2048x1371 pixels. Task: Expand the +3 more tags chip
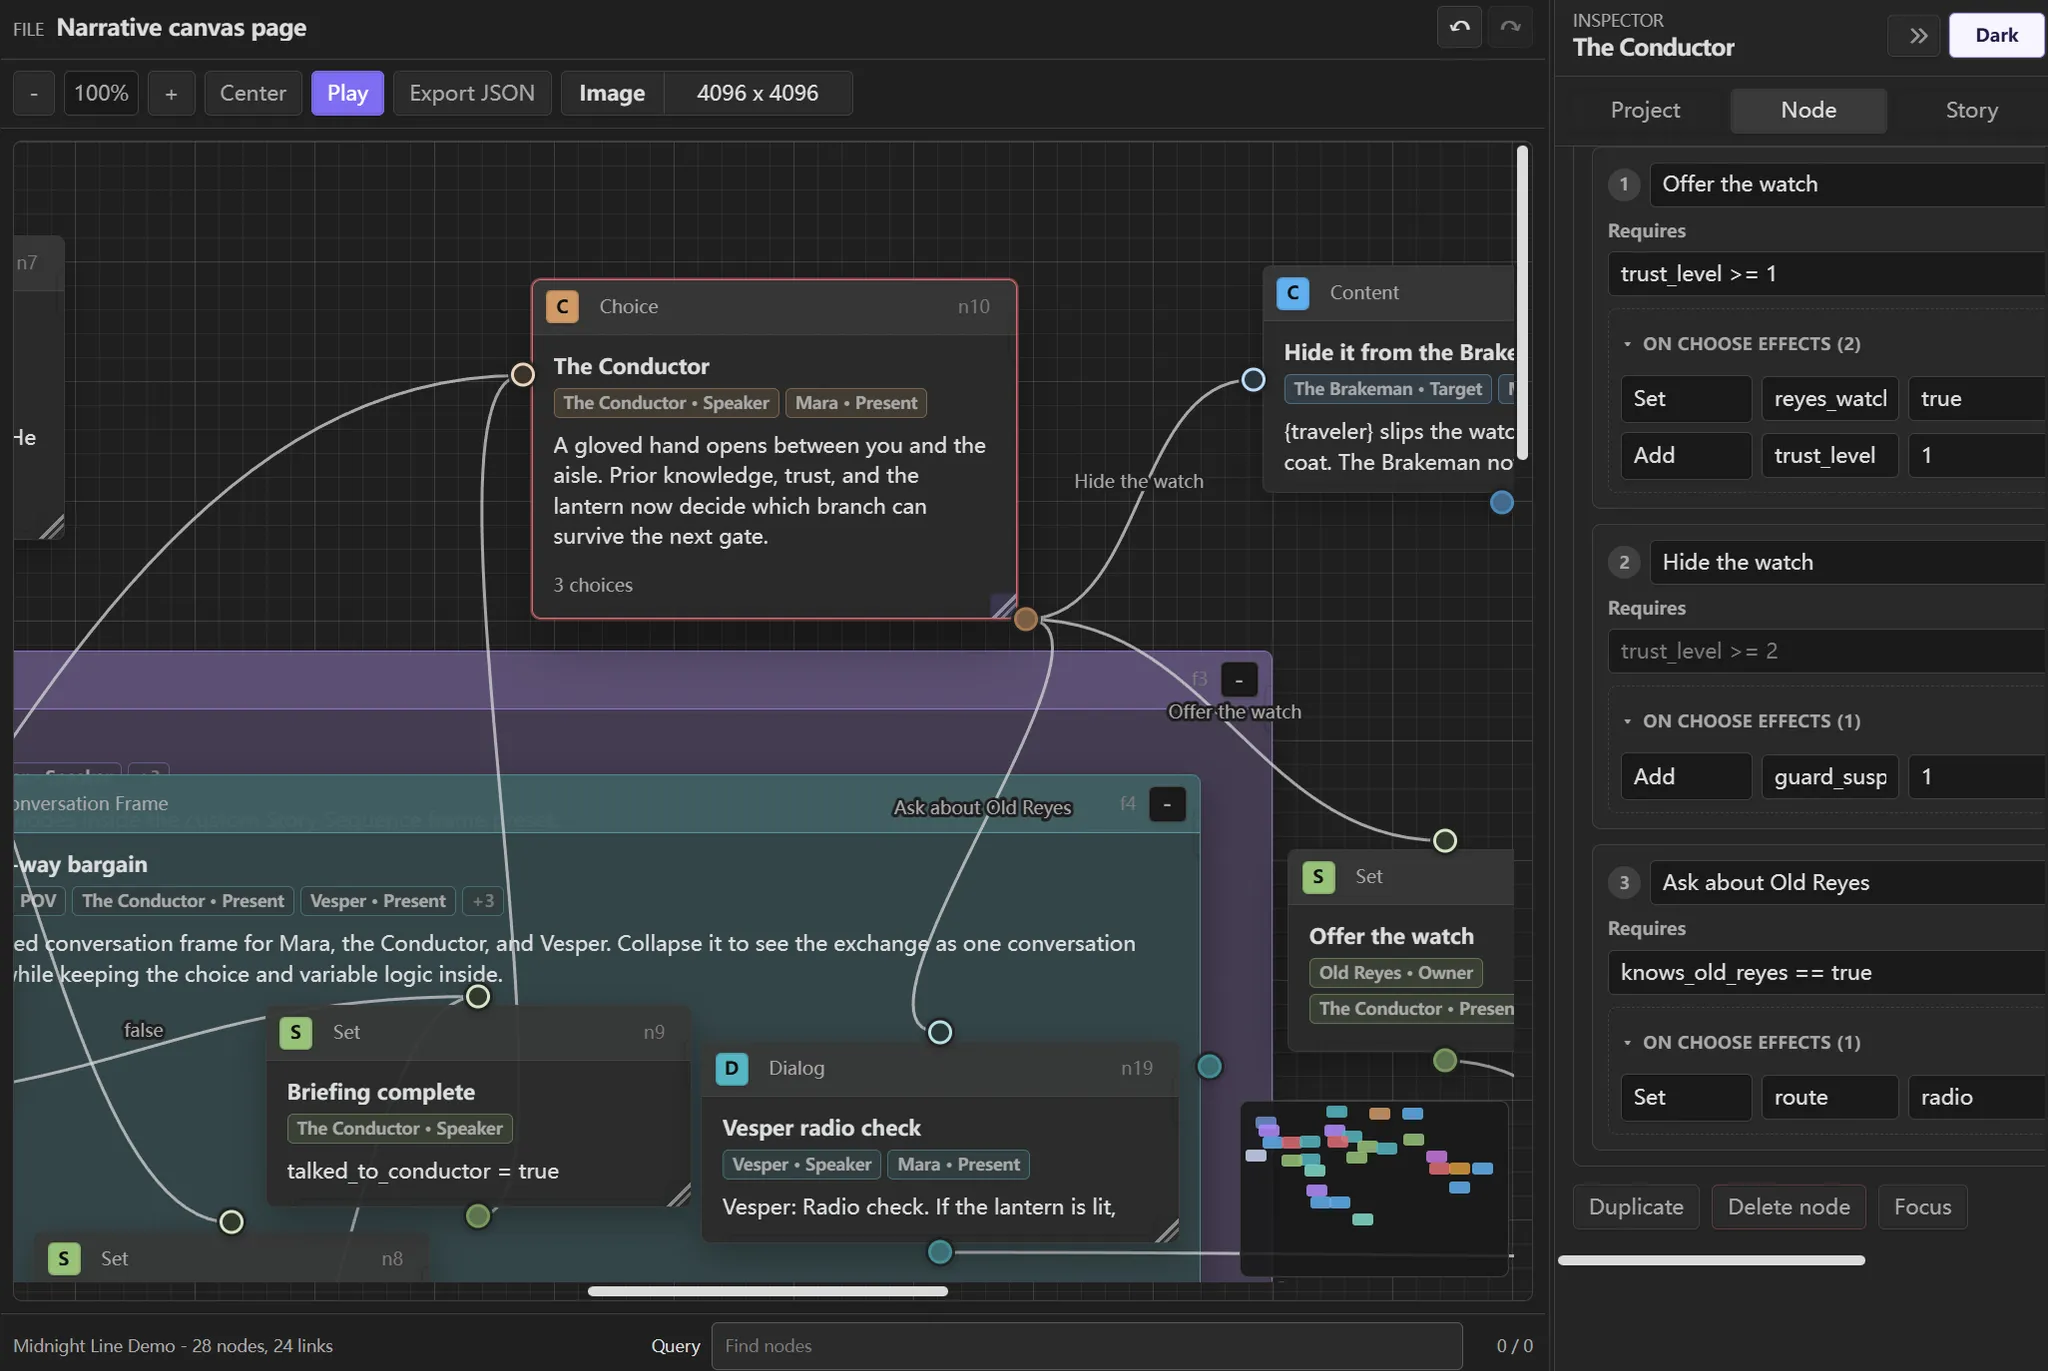pos(483,901)
